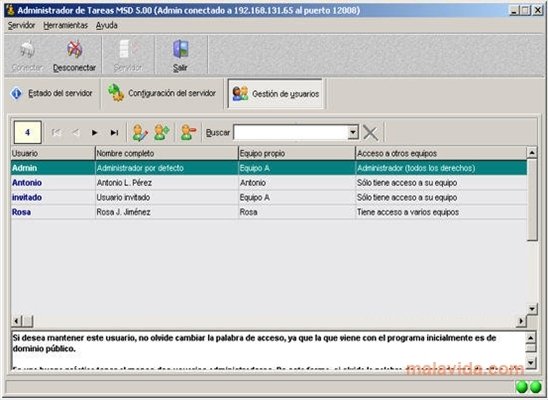Select the Rosa user row

(x=269, y=212)
